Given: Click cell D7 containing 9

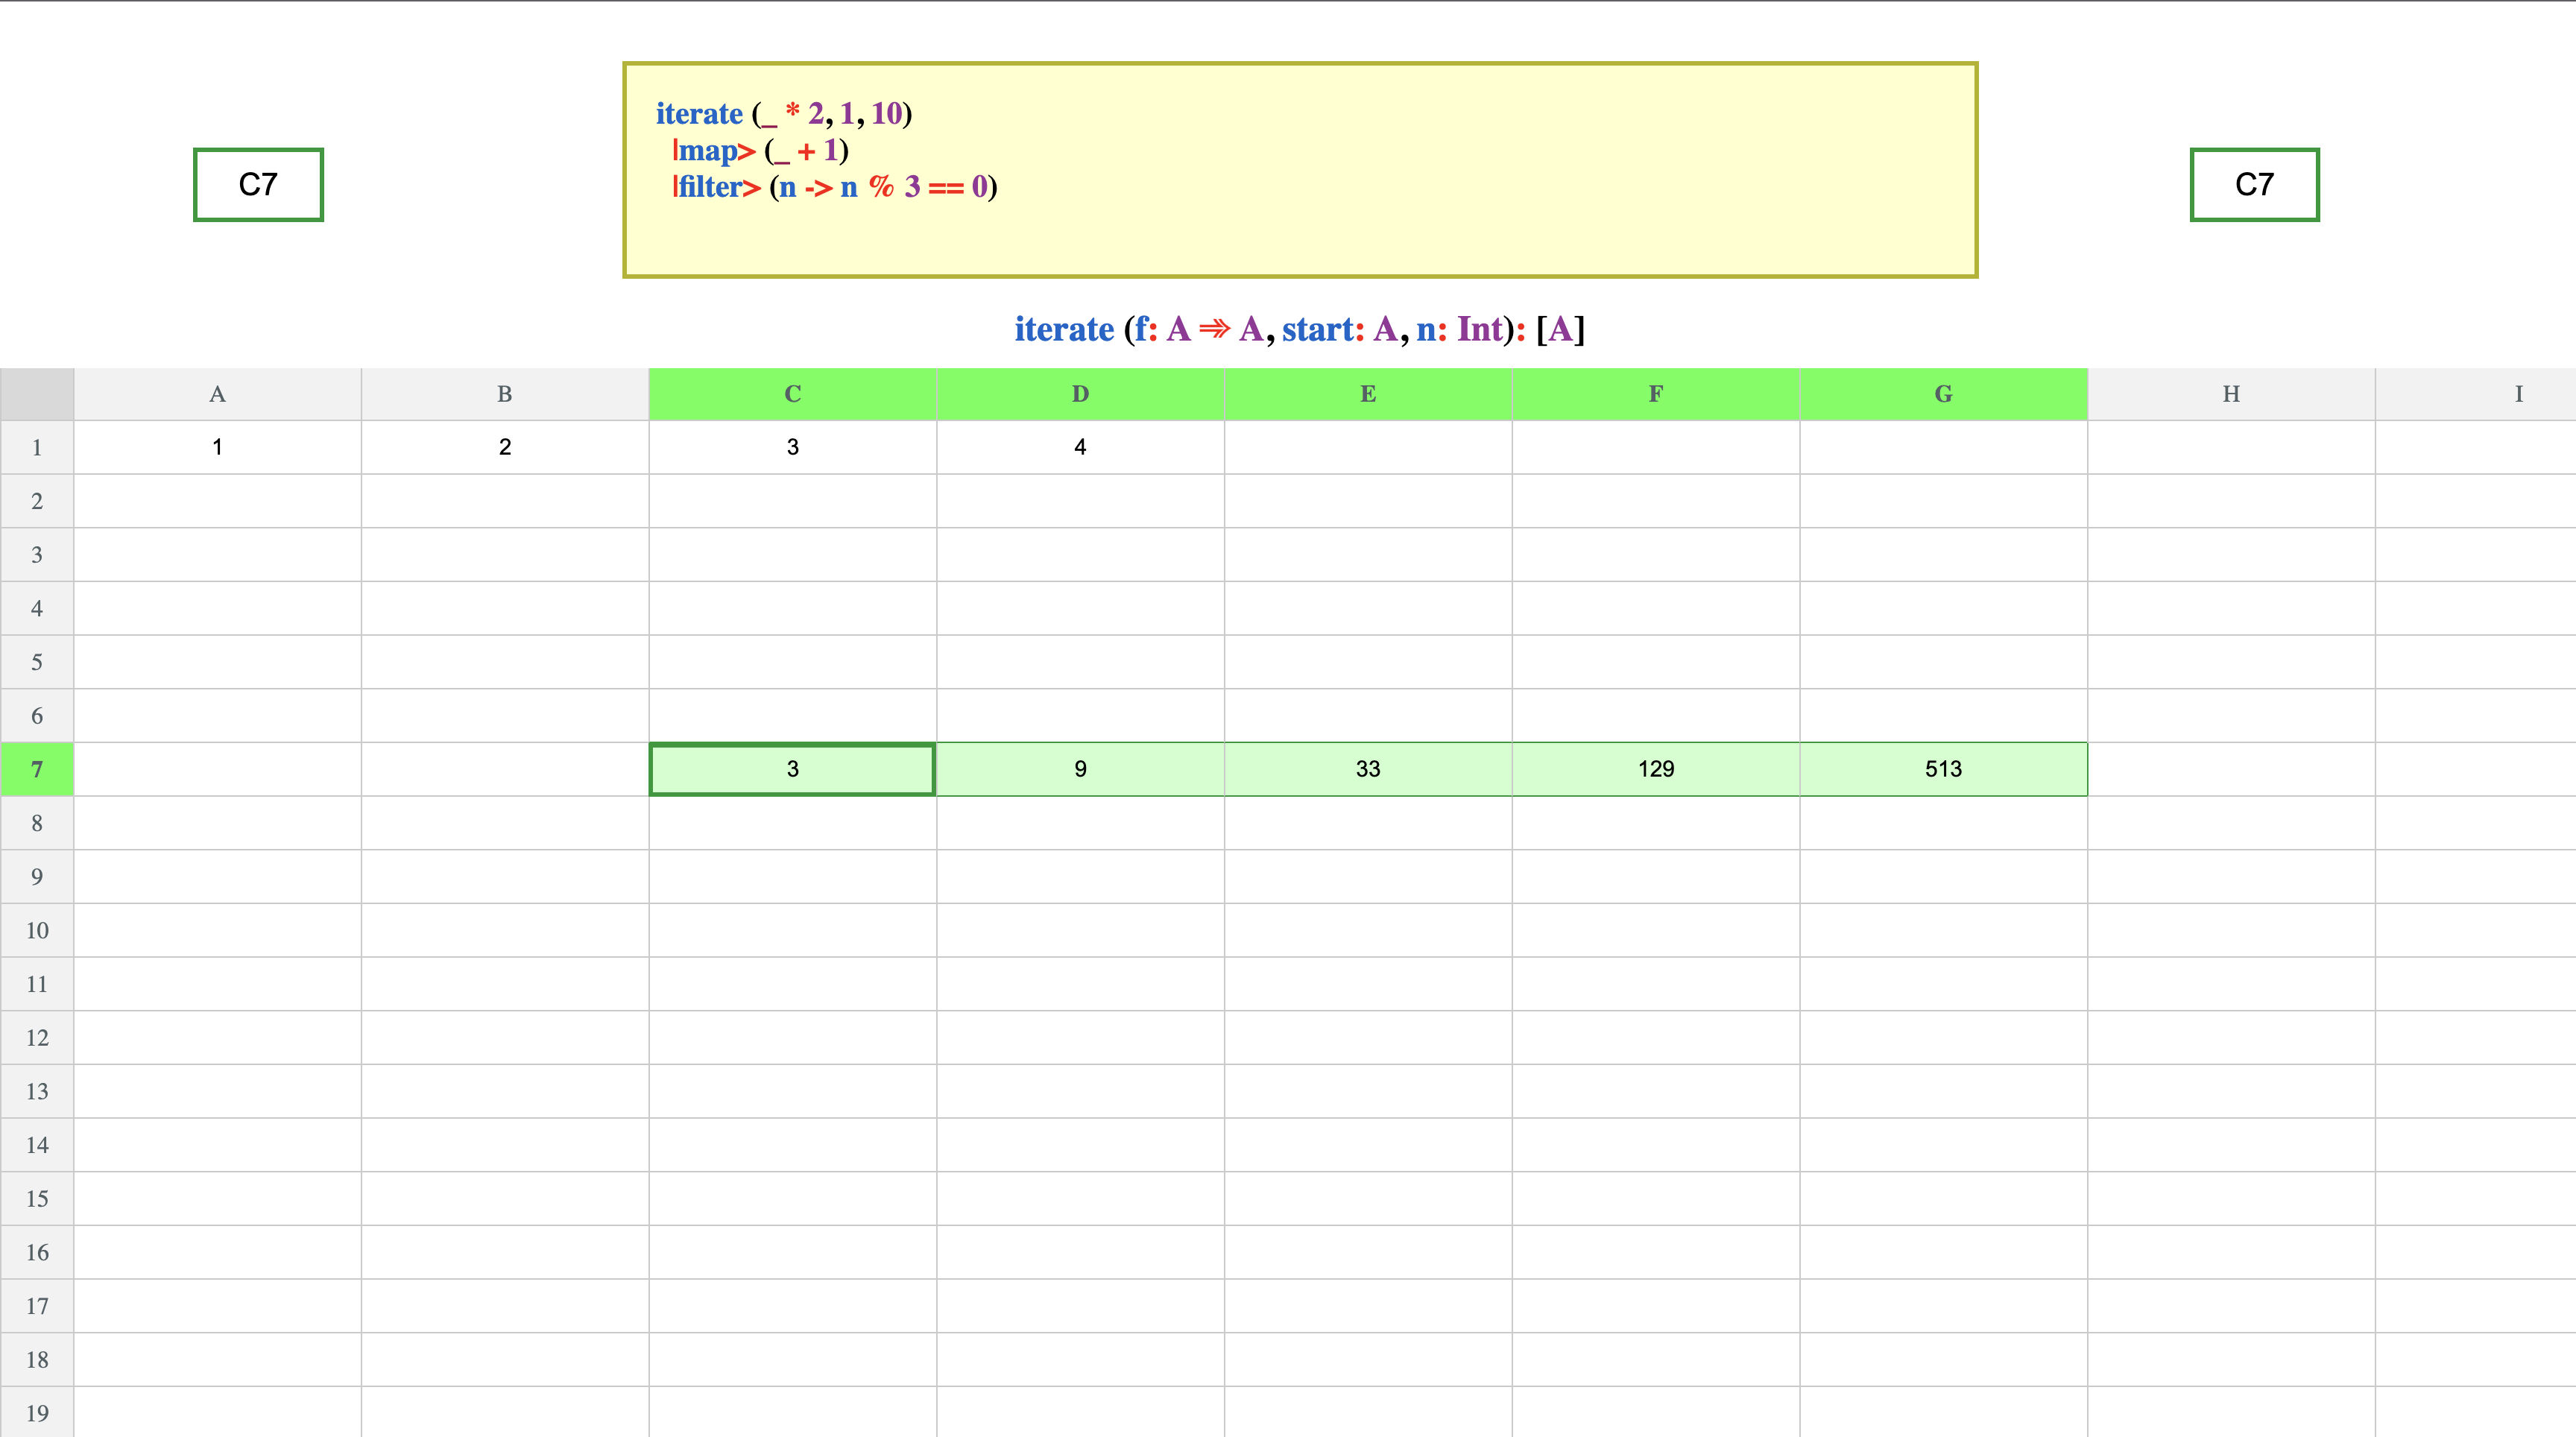Looking at the screenshot, I should point(1080,769).
